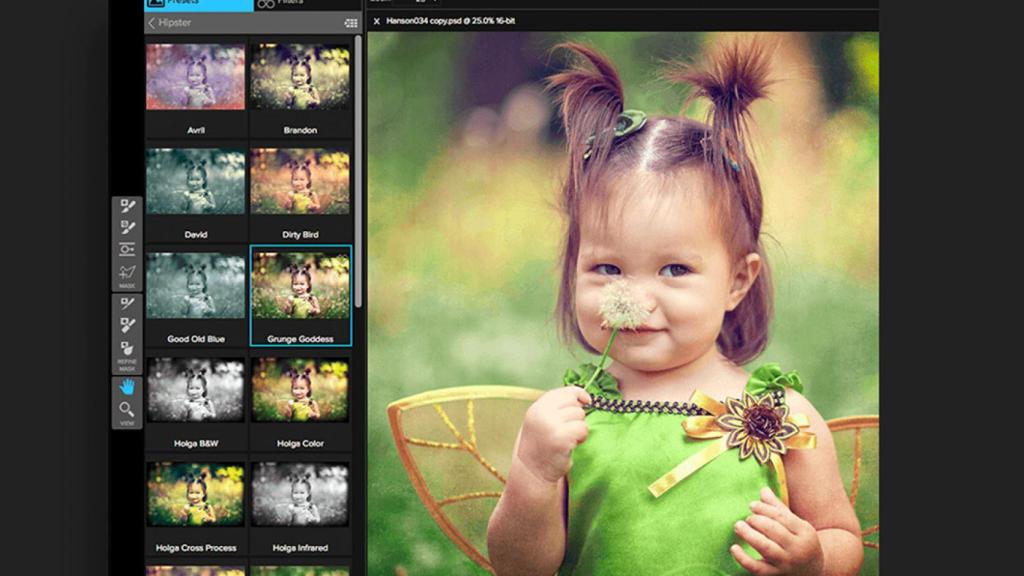The width and height of the screenshot is (1024, 576).
Task: Activate the Hand pan tool
Action: coord(127,387)
